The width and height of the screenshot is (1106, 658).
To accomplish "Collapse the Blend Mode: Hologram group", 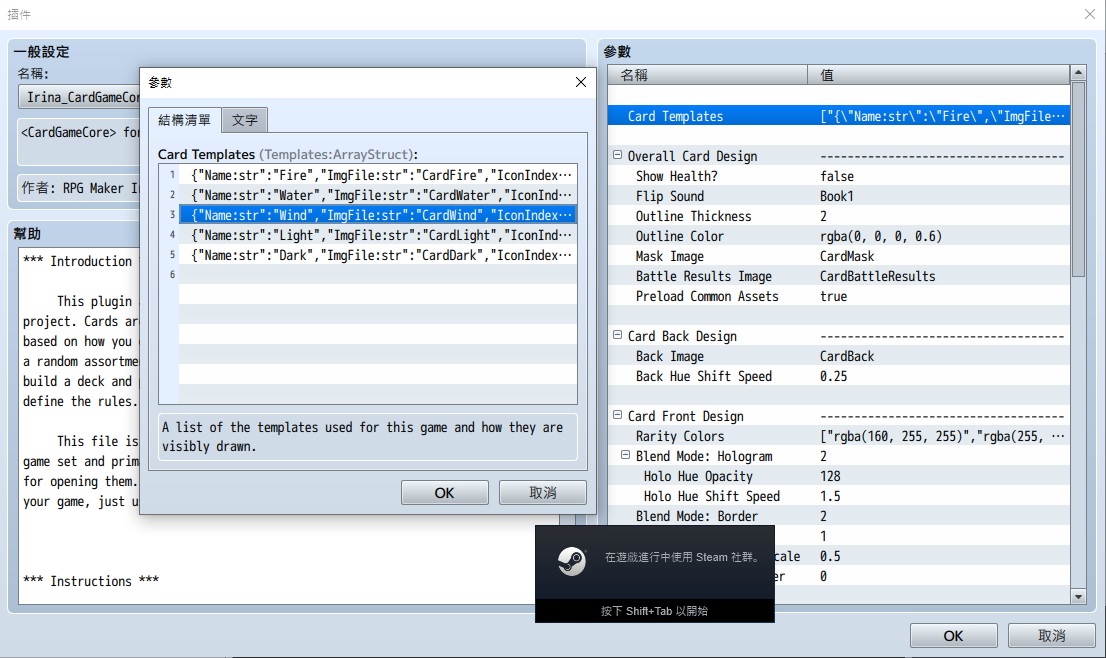I will click(x=625, y=456).
